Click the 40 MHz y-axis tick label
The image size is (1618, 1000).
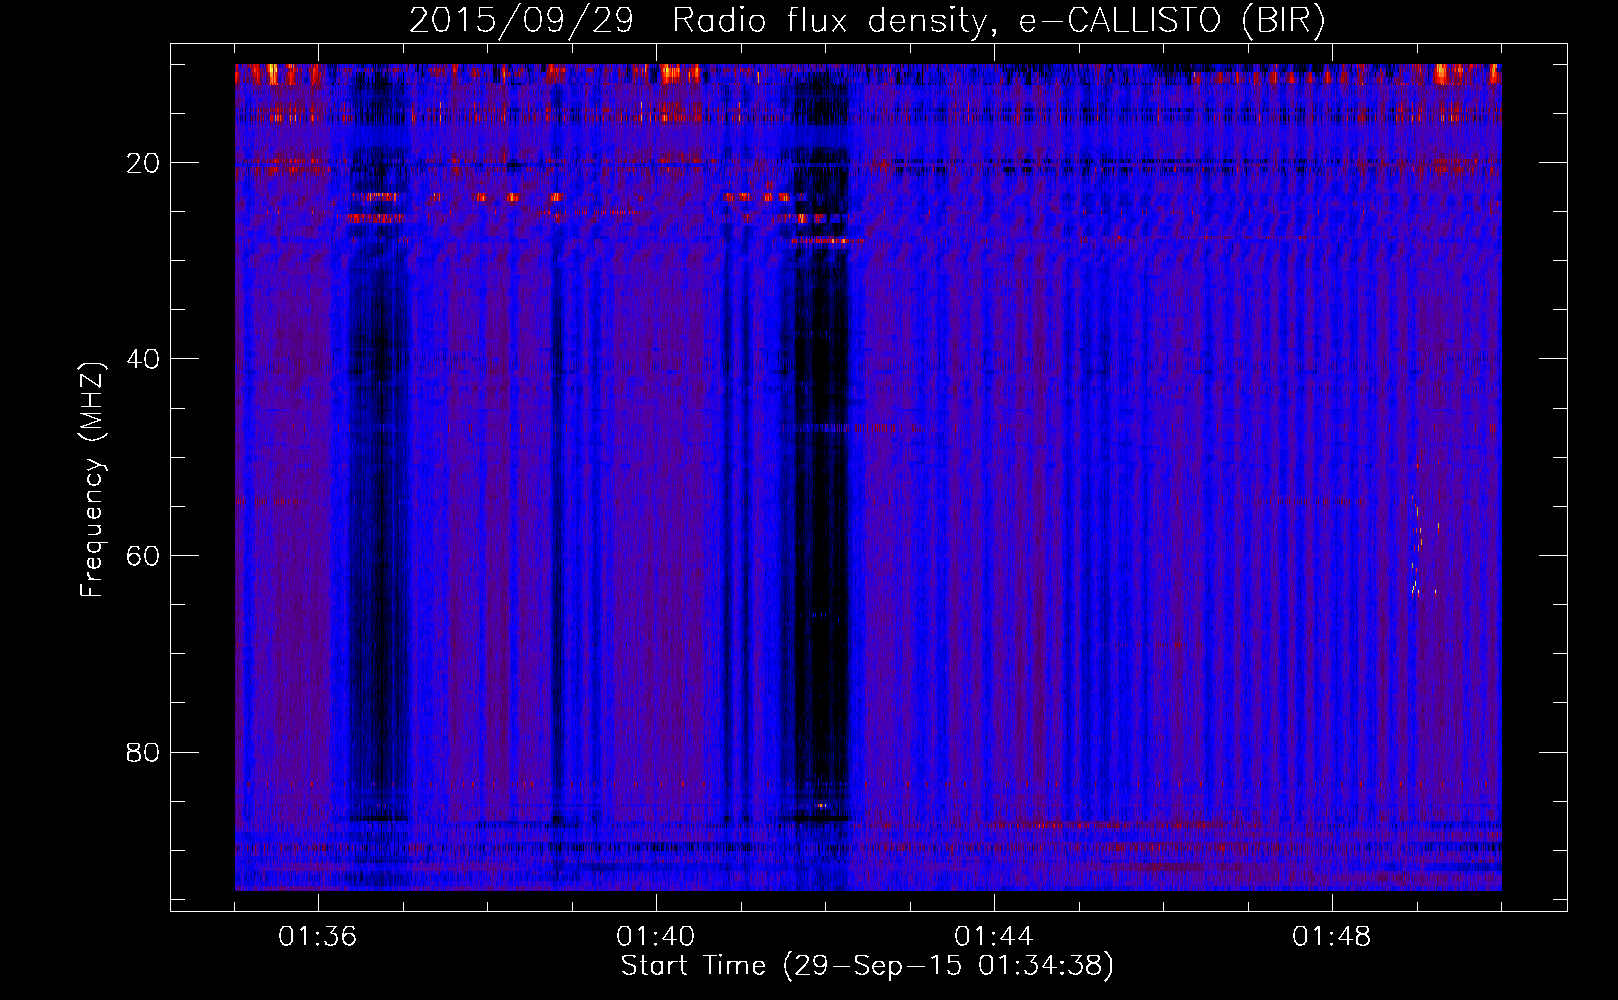pos(144,359)
